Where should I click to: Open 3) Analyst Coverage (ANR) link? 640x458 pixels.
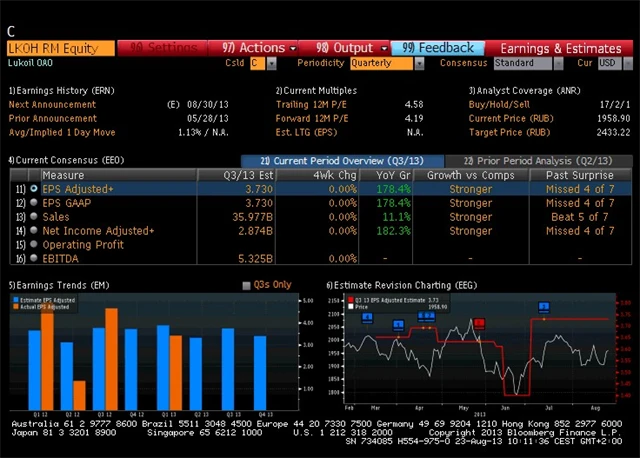524,91
